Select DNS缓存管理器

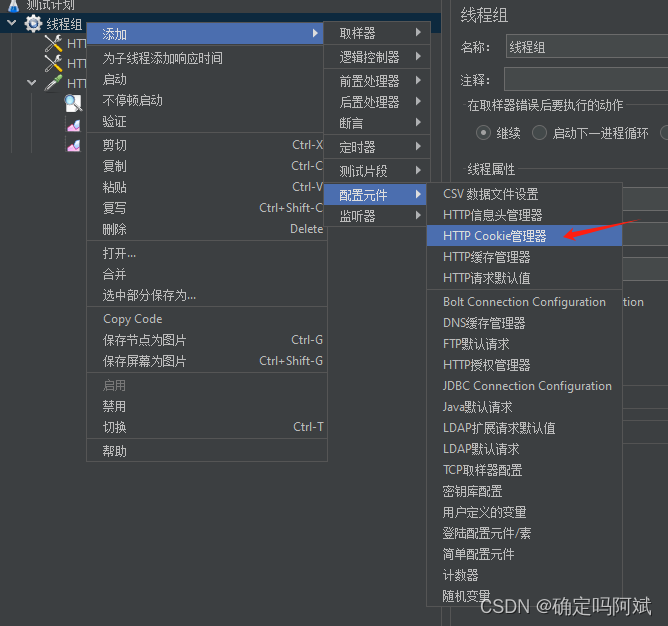click(x=524, y=323)
